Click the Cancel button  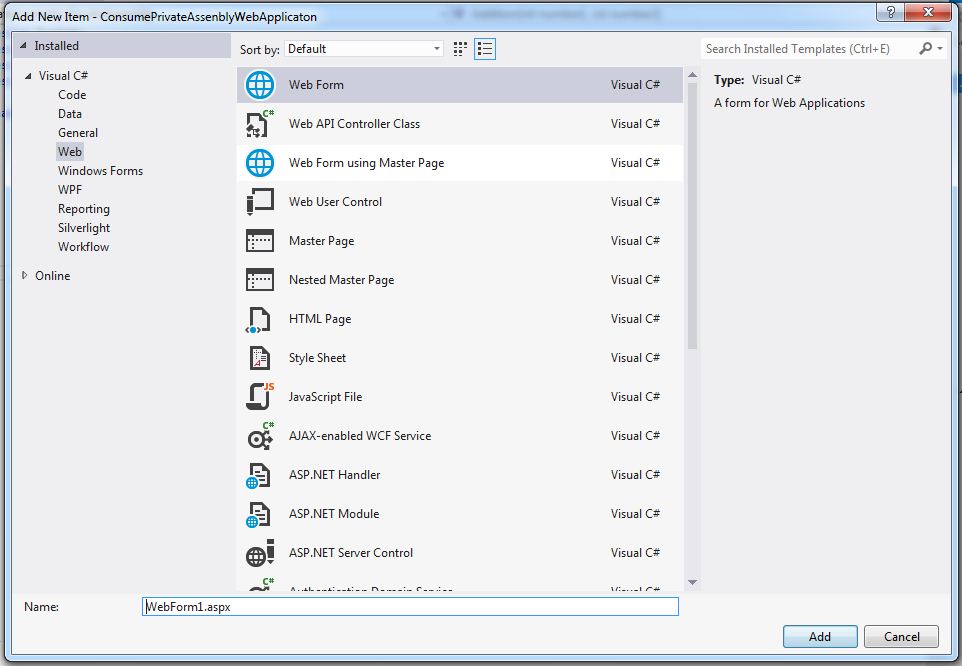(901, 637)
